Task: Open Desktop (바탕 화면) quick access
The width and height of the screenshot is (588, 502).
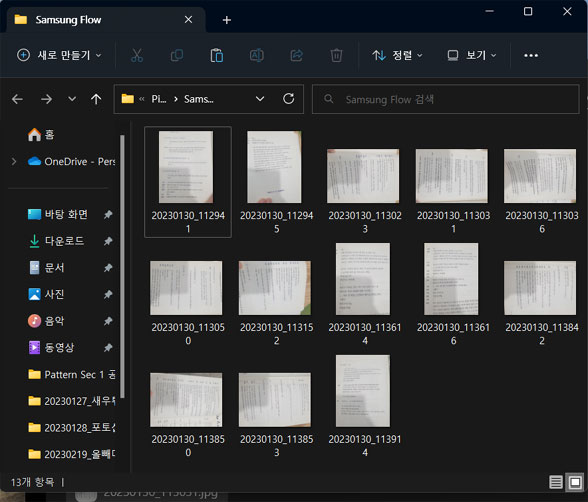Action: click(x=58, y=214)
